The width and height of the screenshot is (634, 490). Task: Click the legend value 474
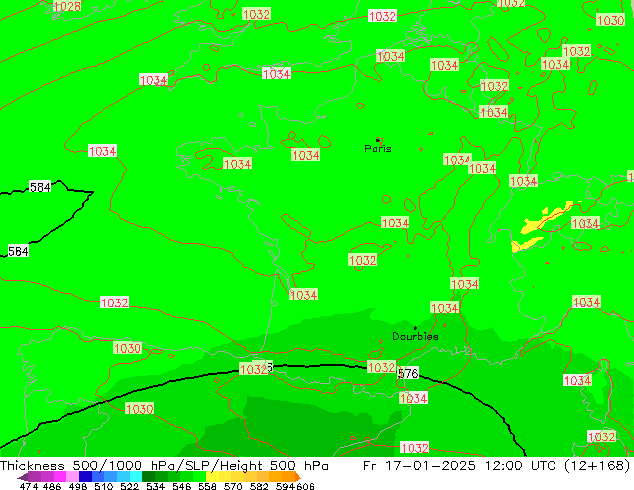29,486
